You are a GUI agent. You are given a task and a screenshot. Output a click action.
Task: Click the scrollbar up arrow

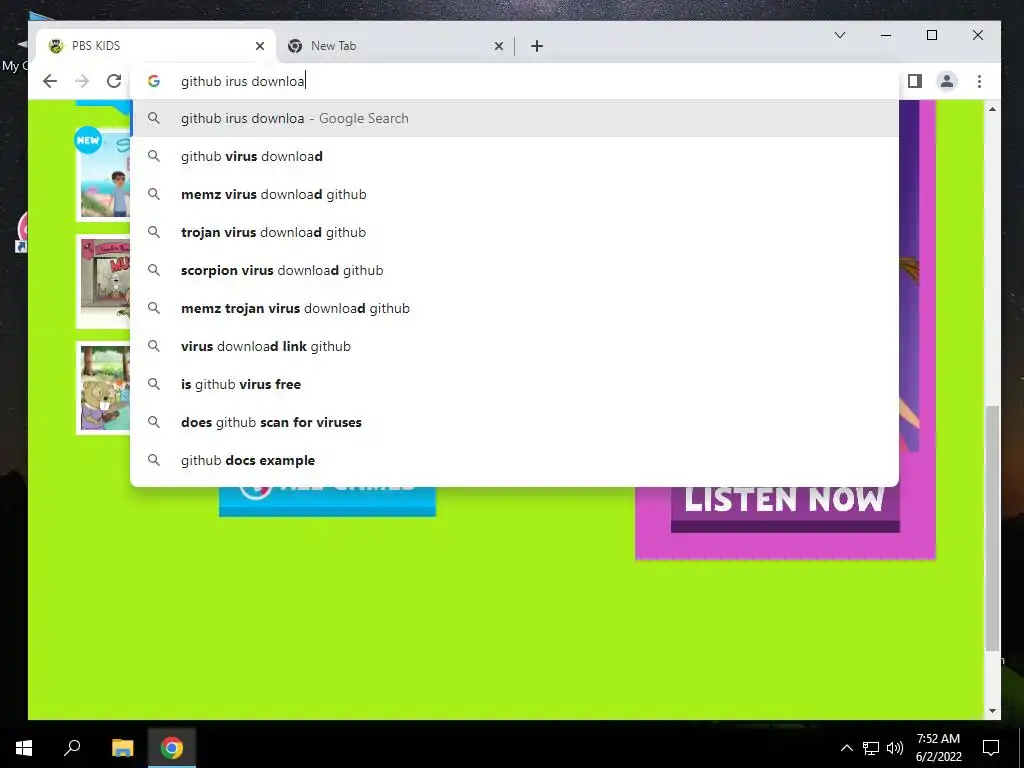pos(992,109)
